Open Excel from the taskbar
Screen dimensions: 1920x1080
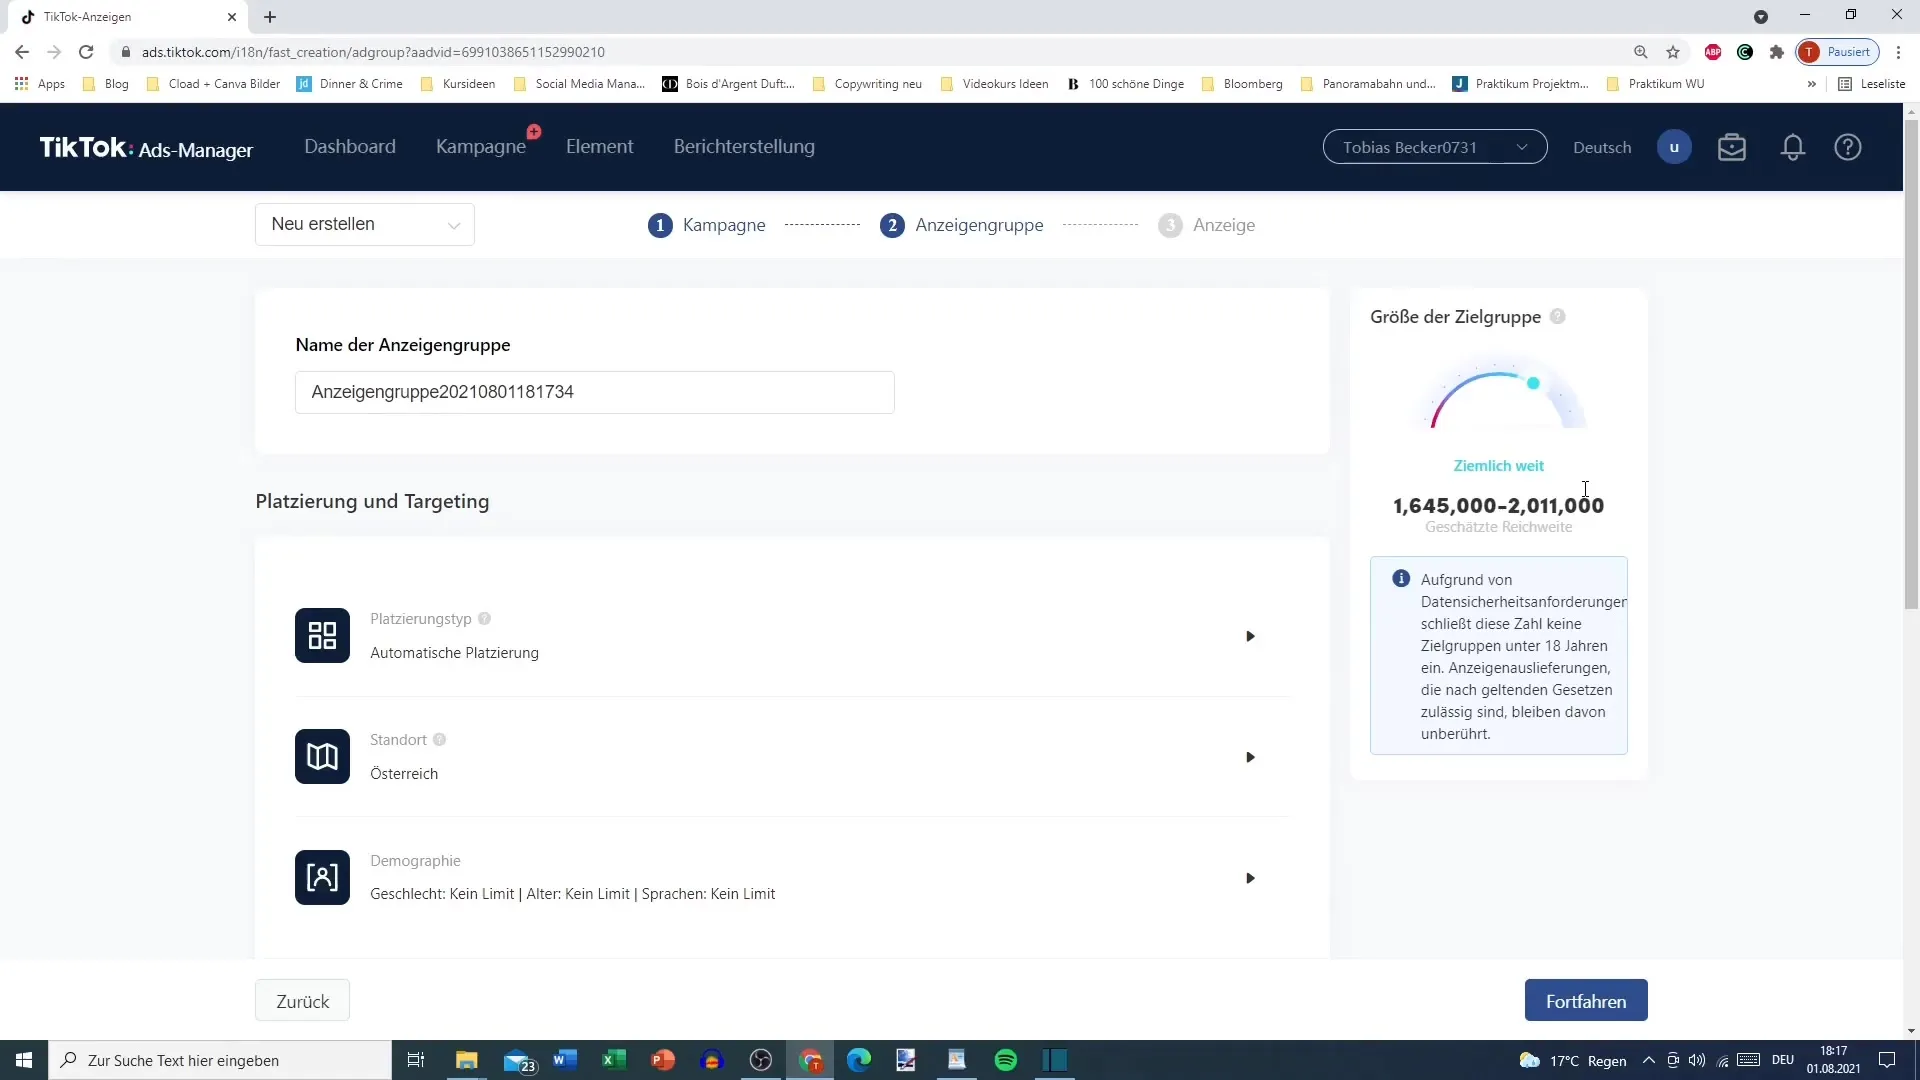[614, 1060]
